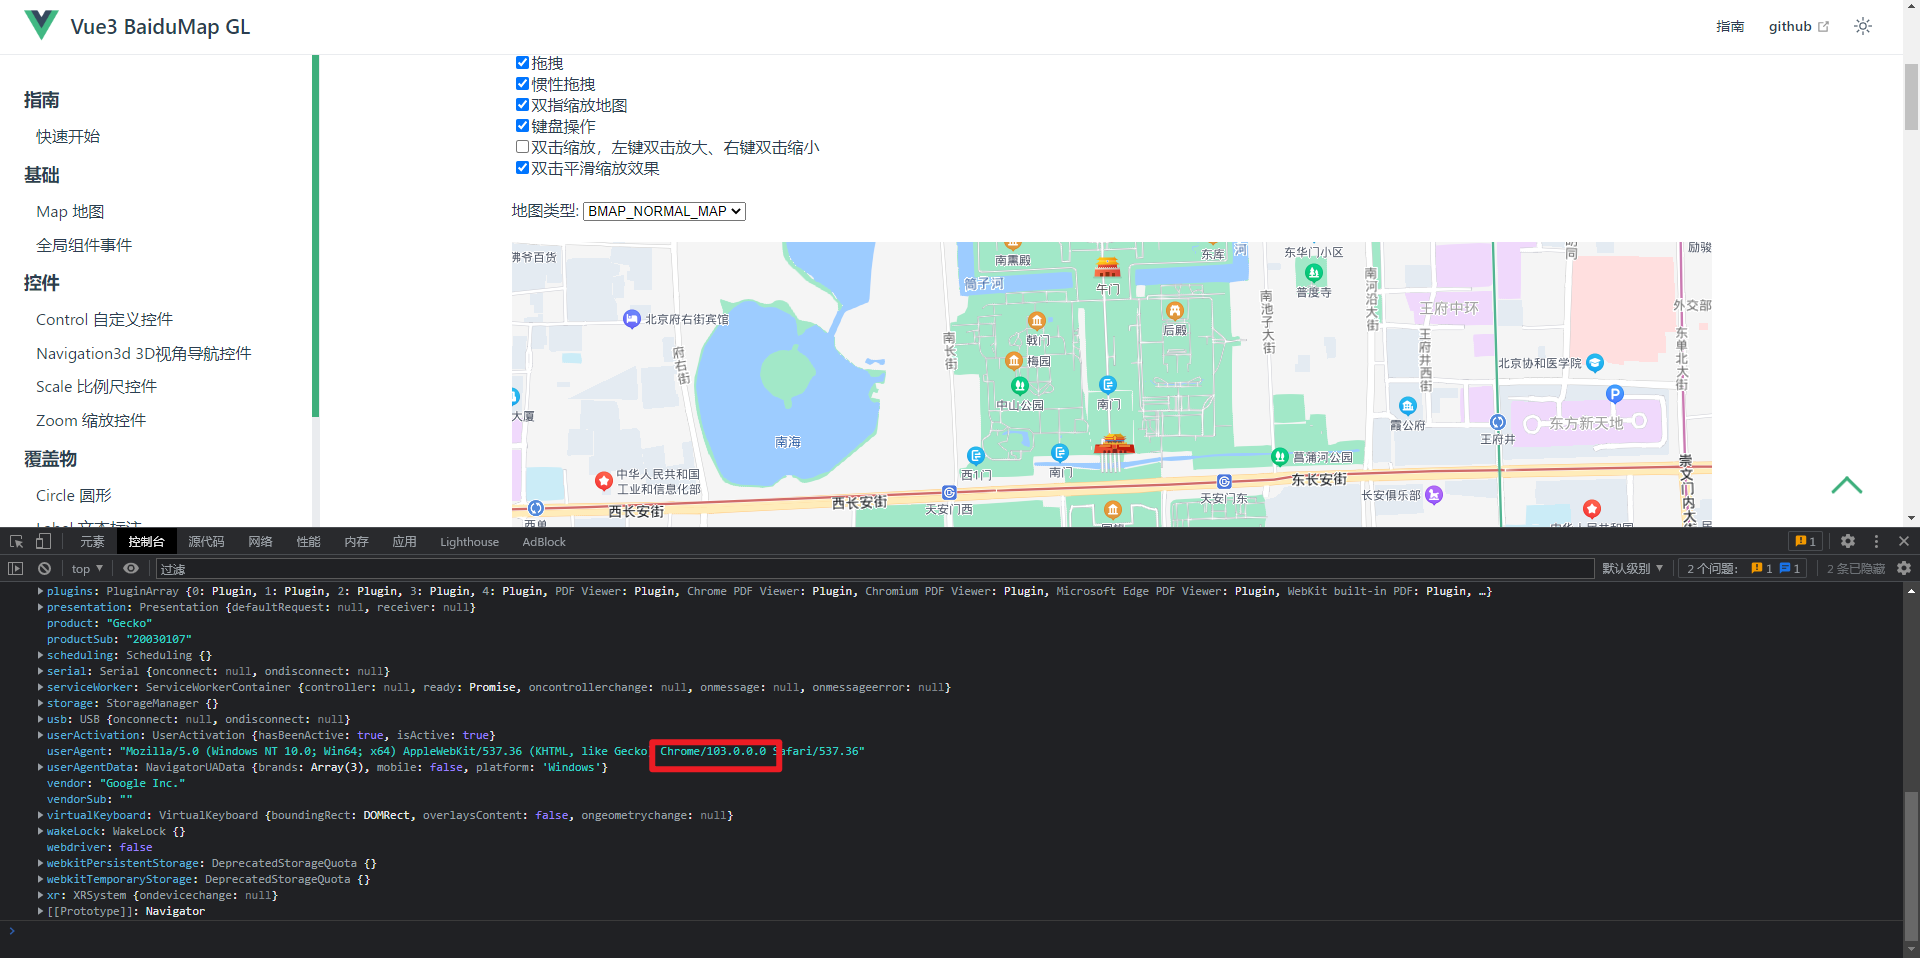Toggle the device toolbar icon in DevTools

click(x=43, y=541)
